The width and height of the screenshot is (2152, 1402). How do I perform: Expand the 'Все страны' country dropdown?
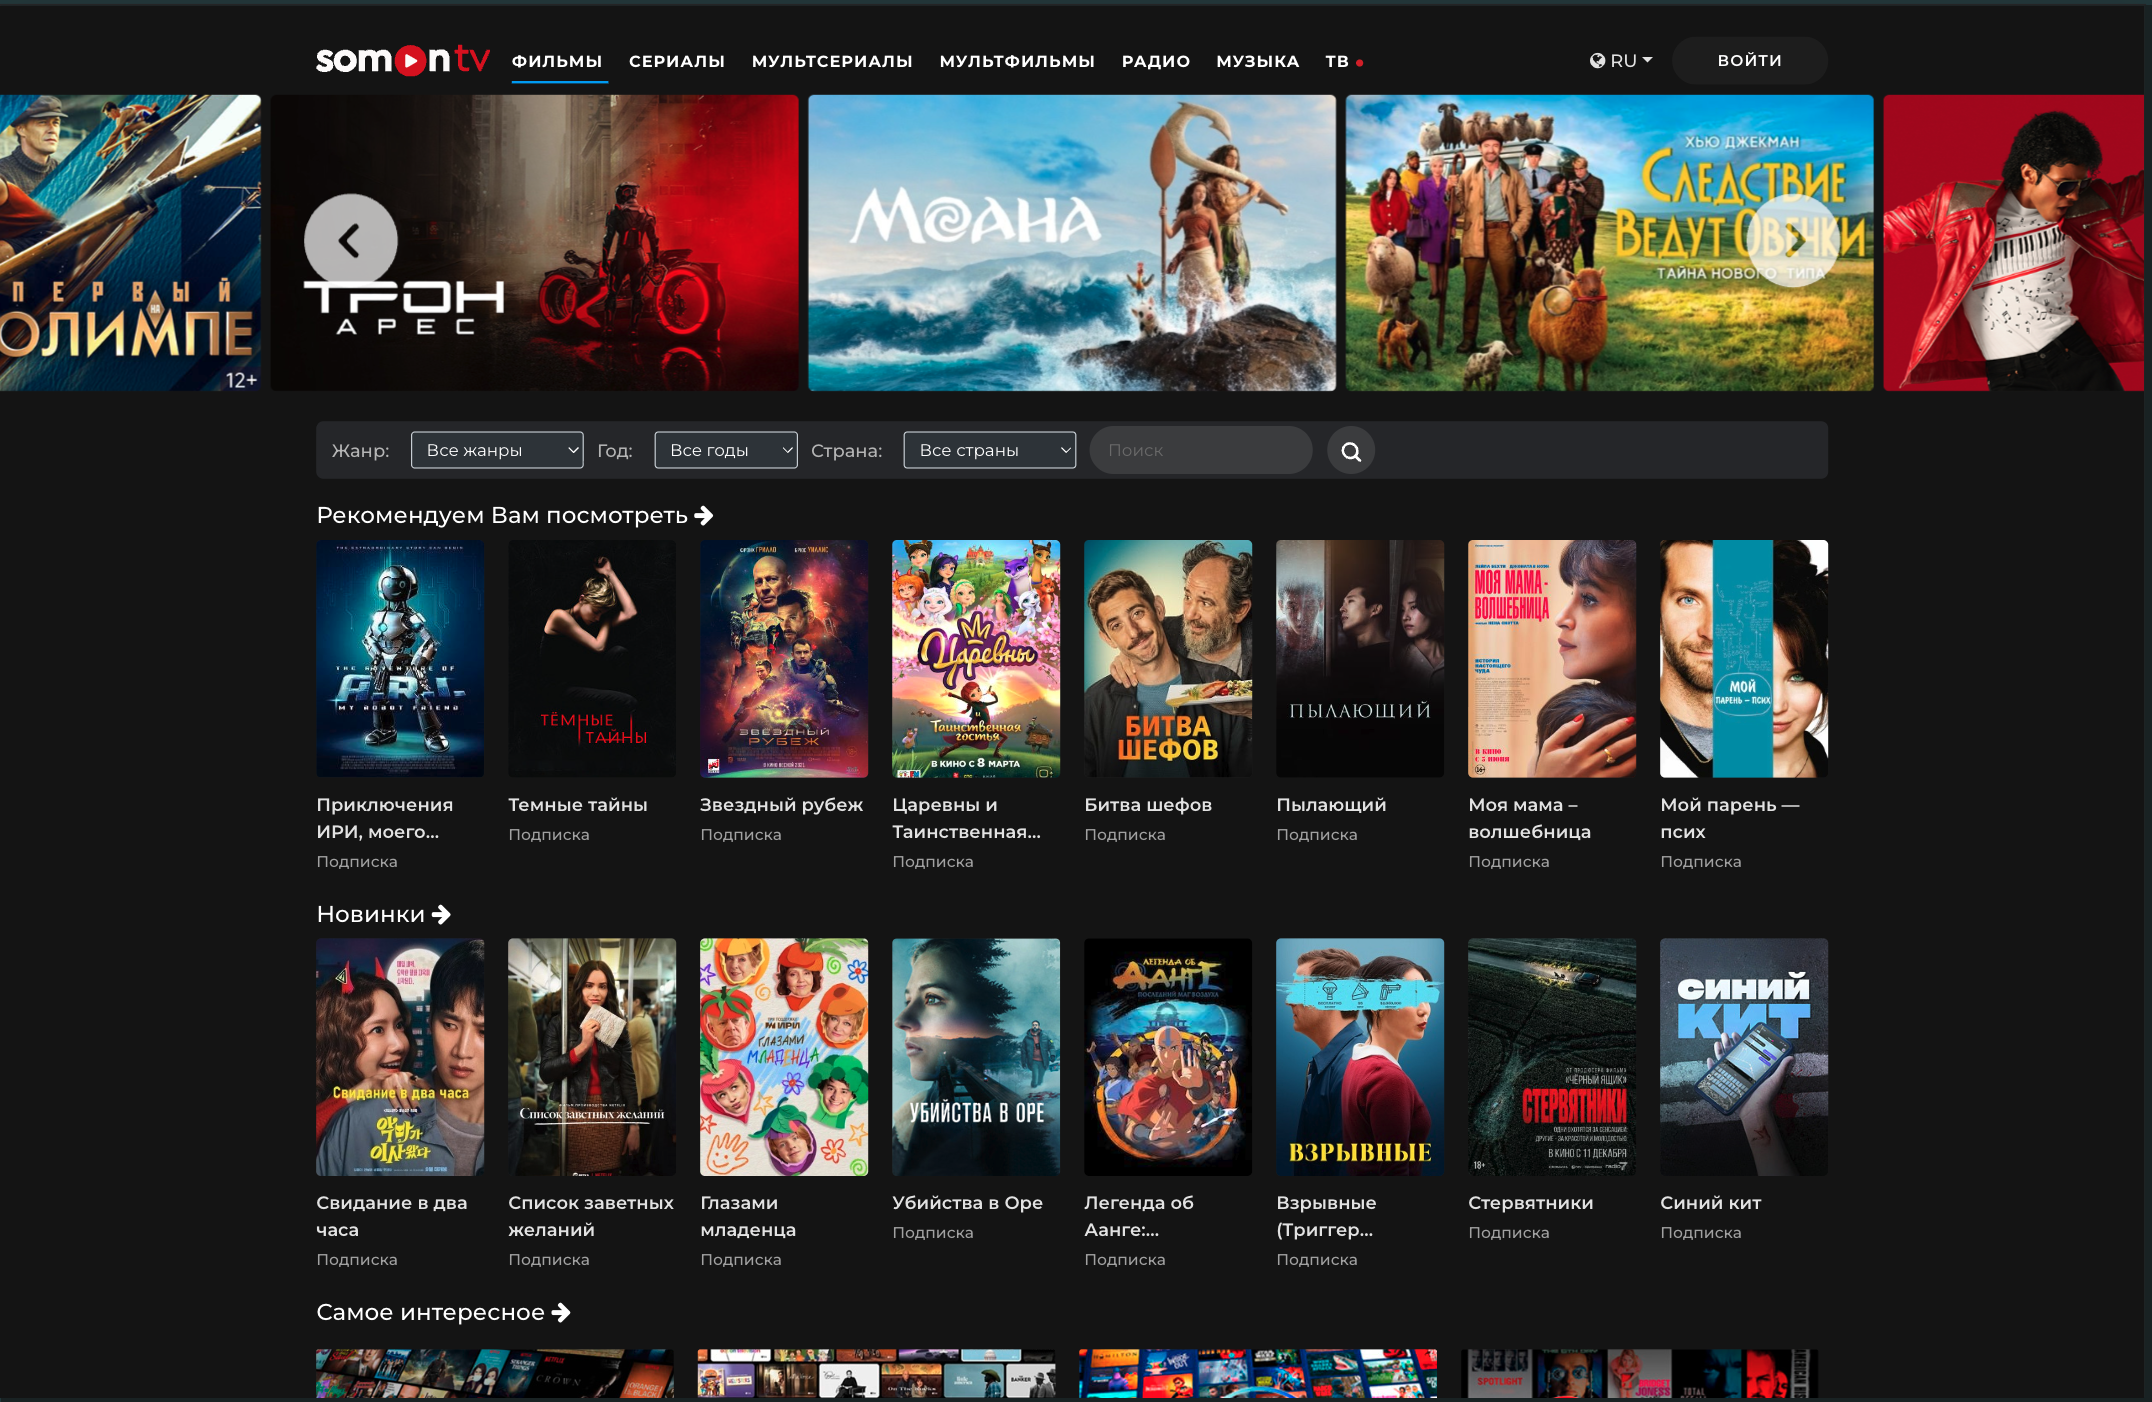click(990, 450)
